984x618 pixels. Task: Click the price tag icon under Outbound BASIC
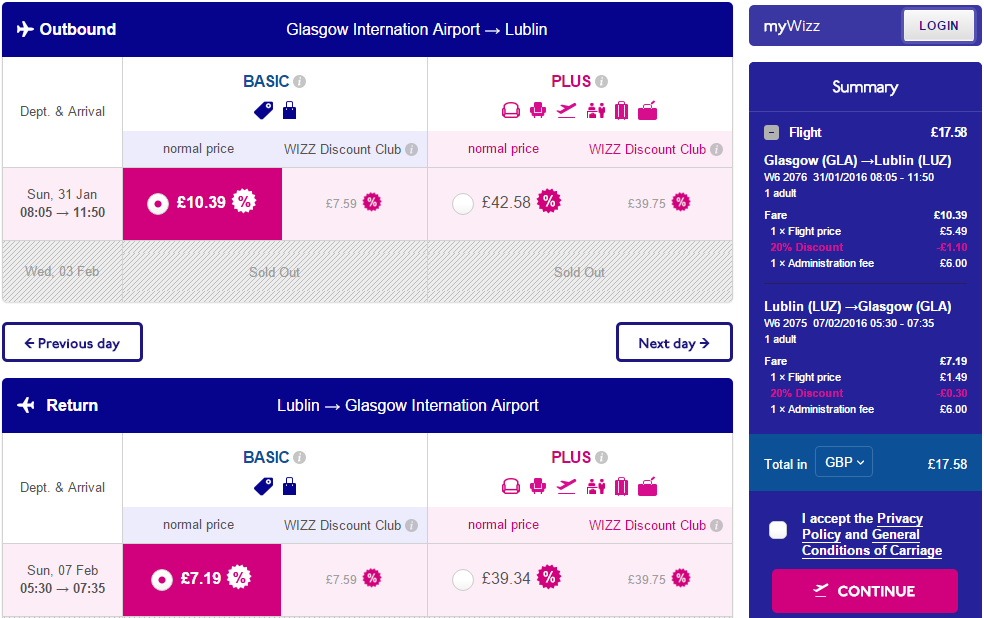click(264, 110)
